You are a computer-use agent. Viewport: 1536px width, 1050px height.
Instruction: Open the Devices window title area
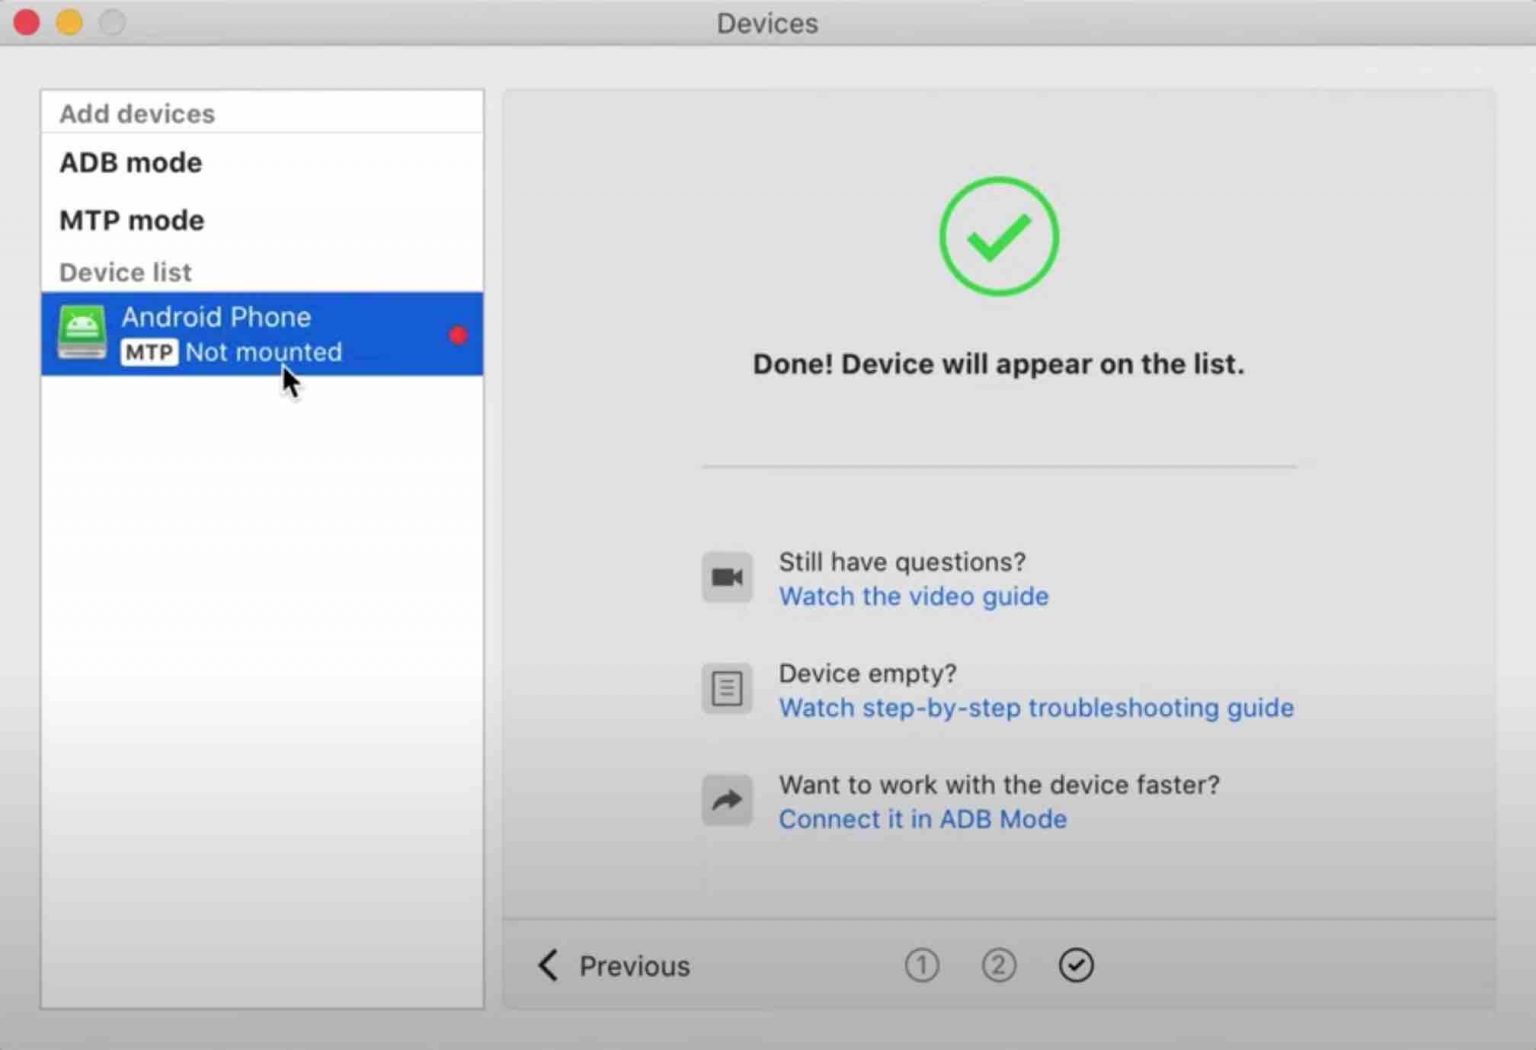(x=767, y=23)
